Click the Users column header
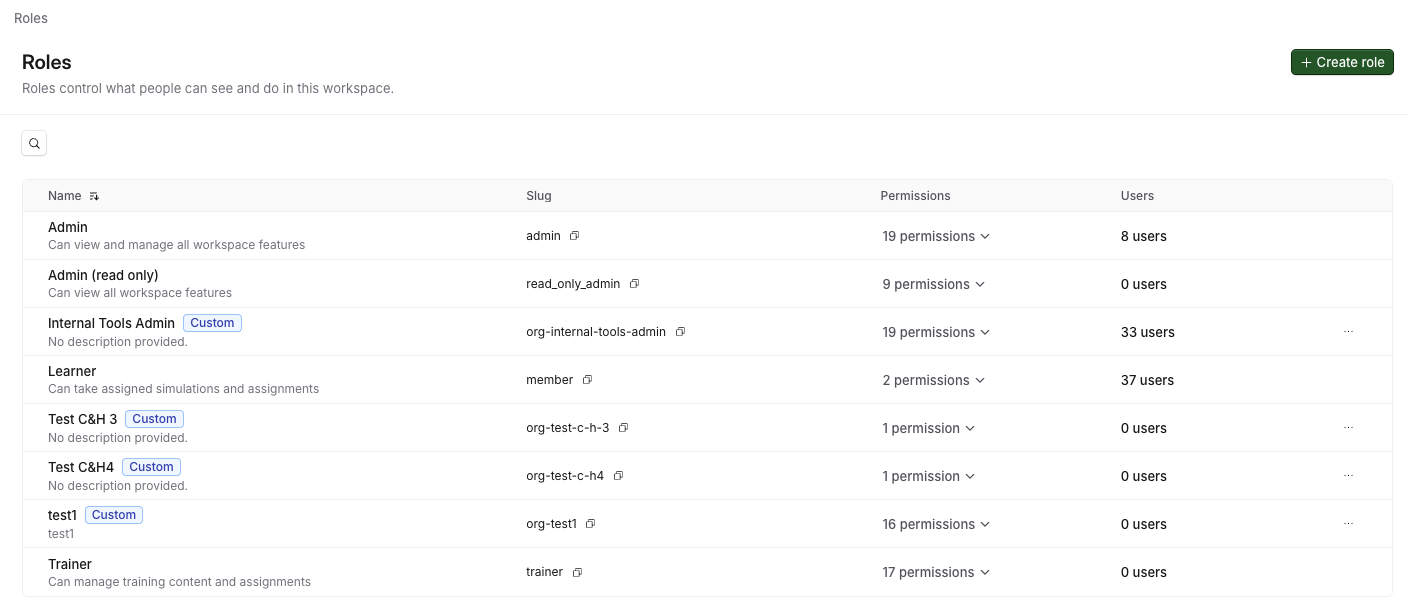The image size is (1408, 613). [1137, 196]
